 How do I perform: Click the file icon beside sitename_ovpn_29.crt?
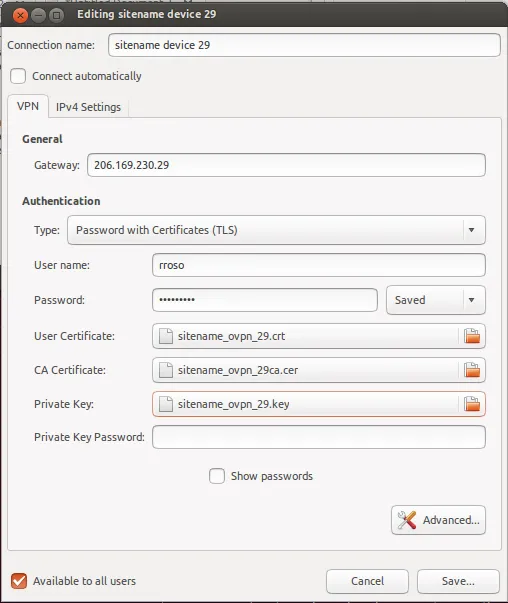click(x=166, y=336)
